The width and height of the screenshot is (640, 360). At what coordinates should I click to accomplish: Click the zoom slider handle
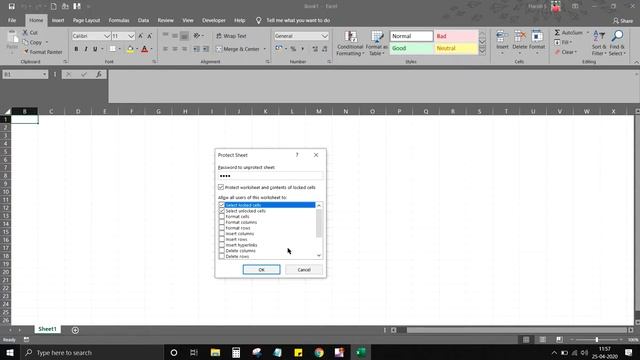[x=596, y=340]
